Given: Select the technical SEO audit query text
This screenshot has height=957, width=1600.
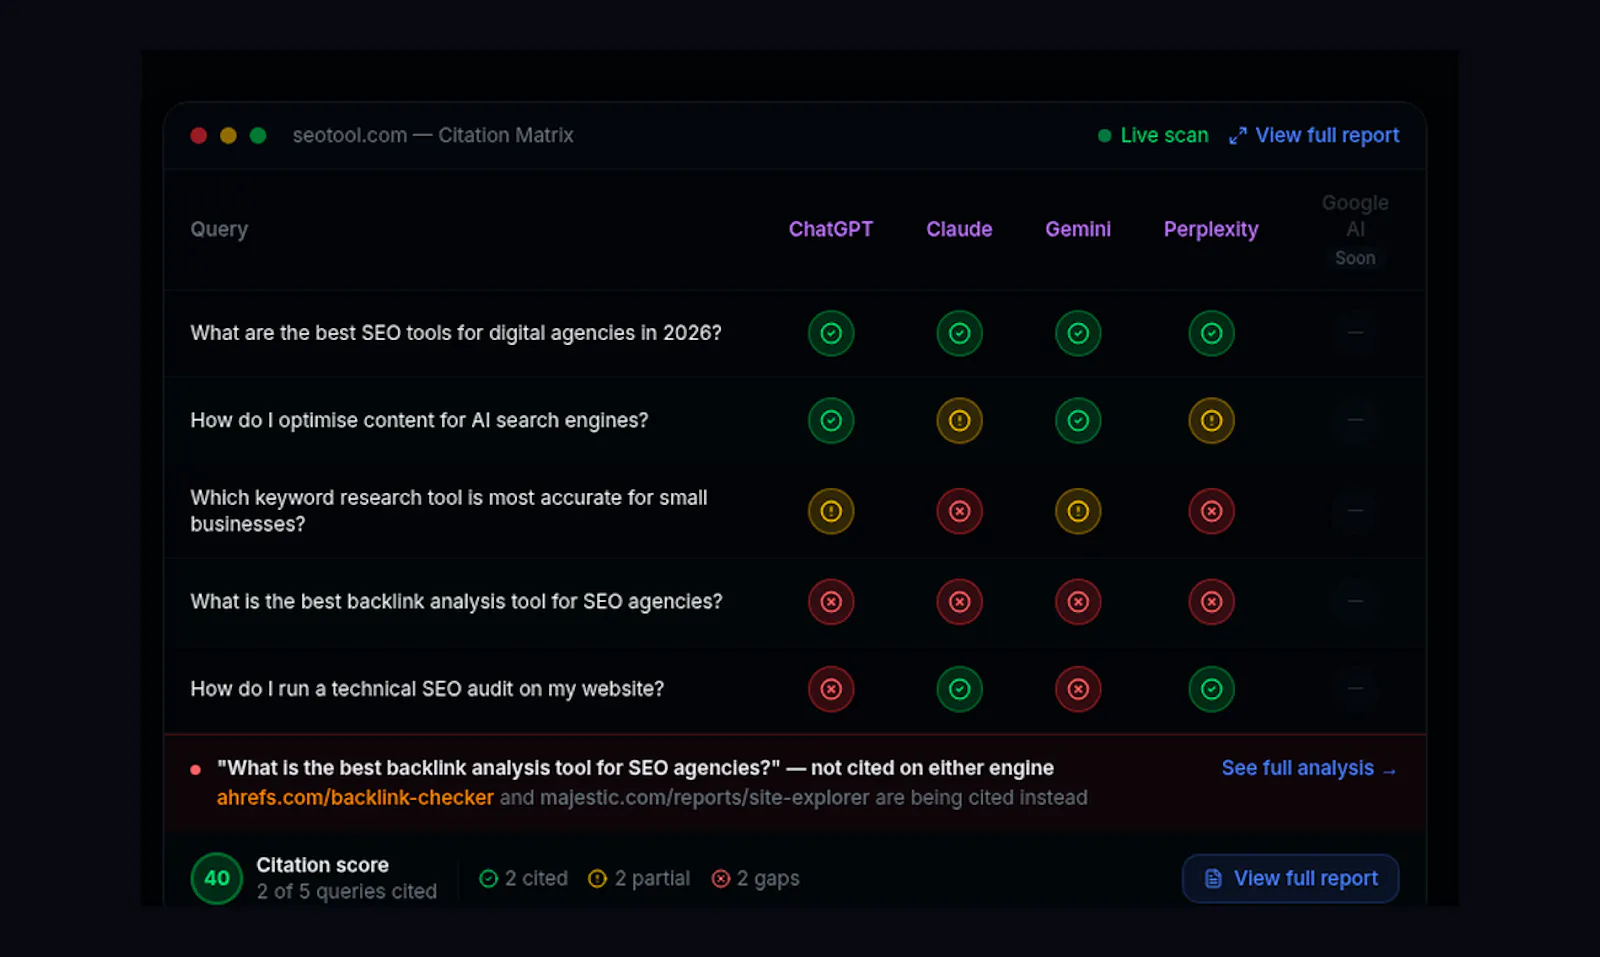Looking at the screenshot, I should [427, 689].
